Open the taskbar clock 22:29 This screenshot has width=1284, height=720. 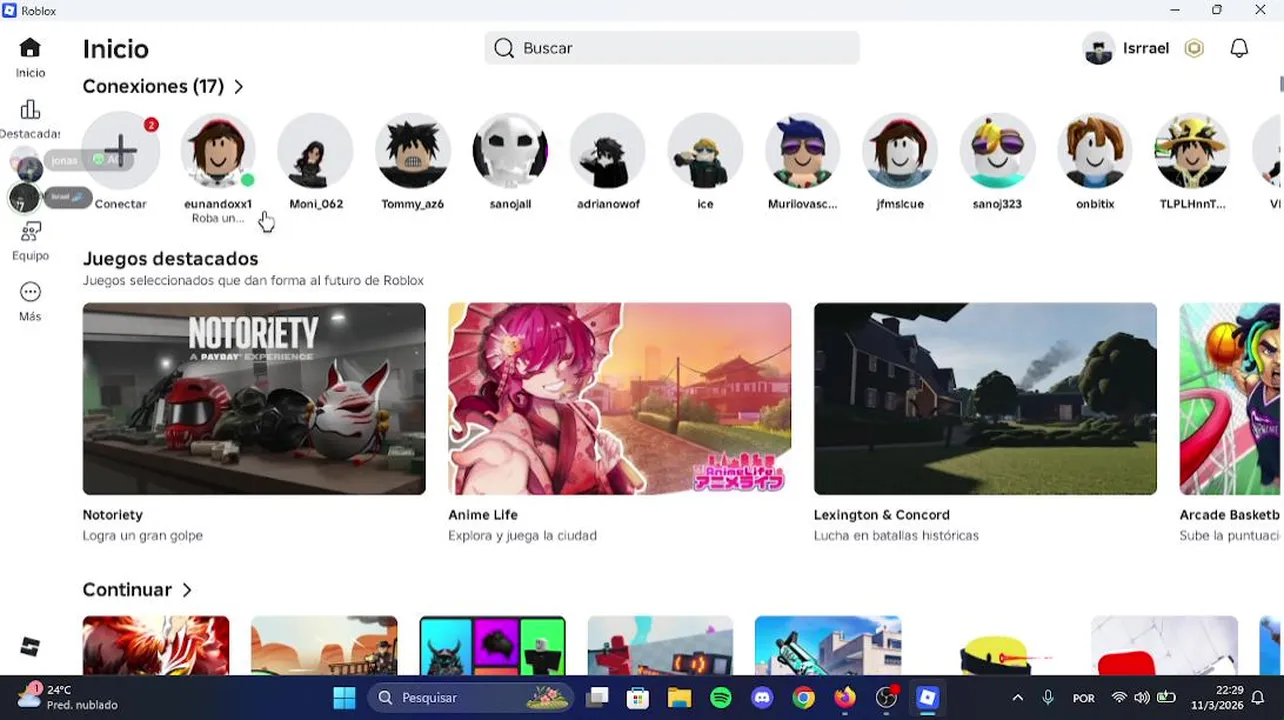pos(1216,697)
